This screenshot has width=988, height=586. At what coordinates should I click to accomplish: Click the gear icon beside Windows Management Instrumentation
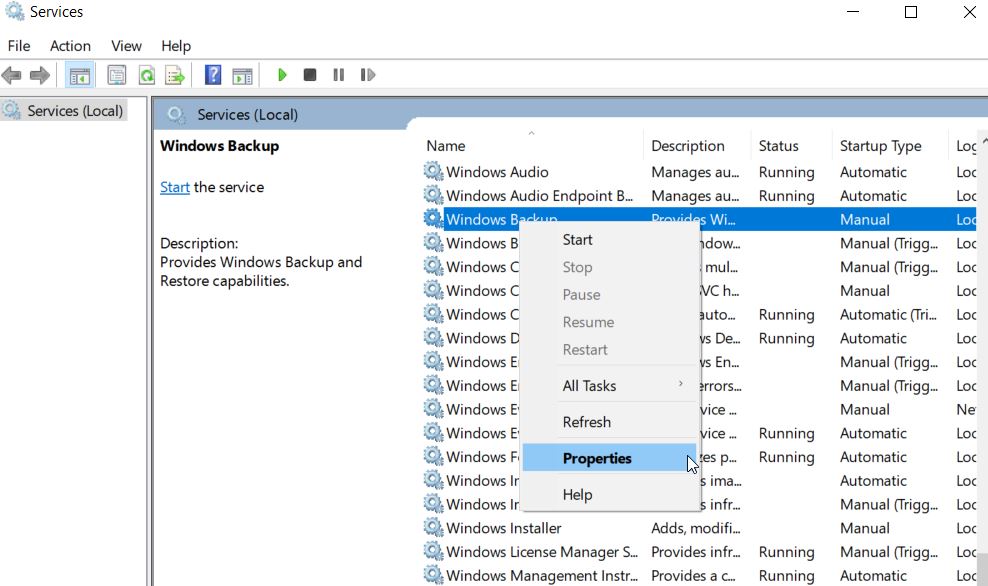point(434,575)
